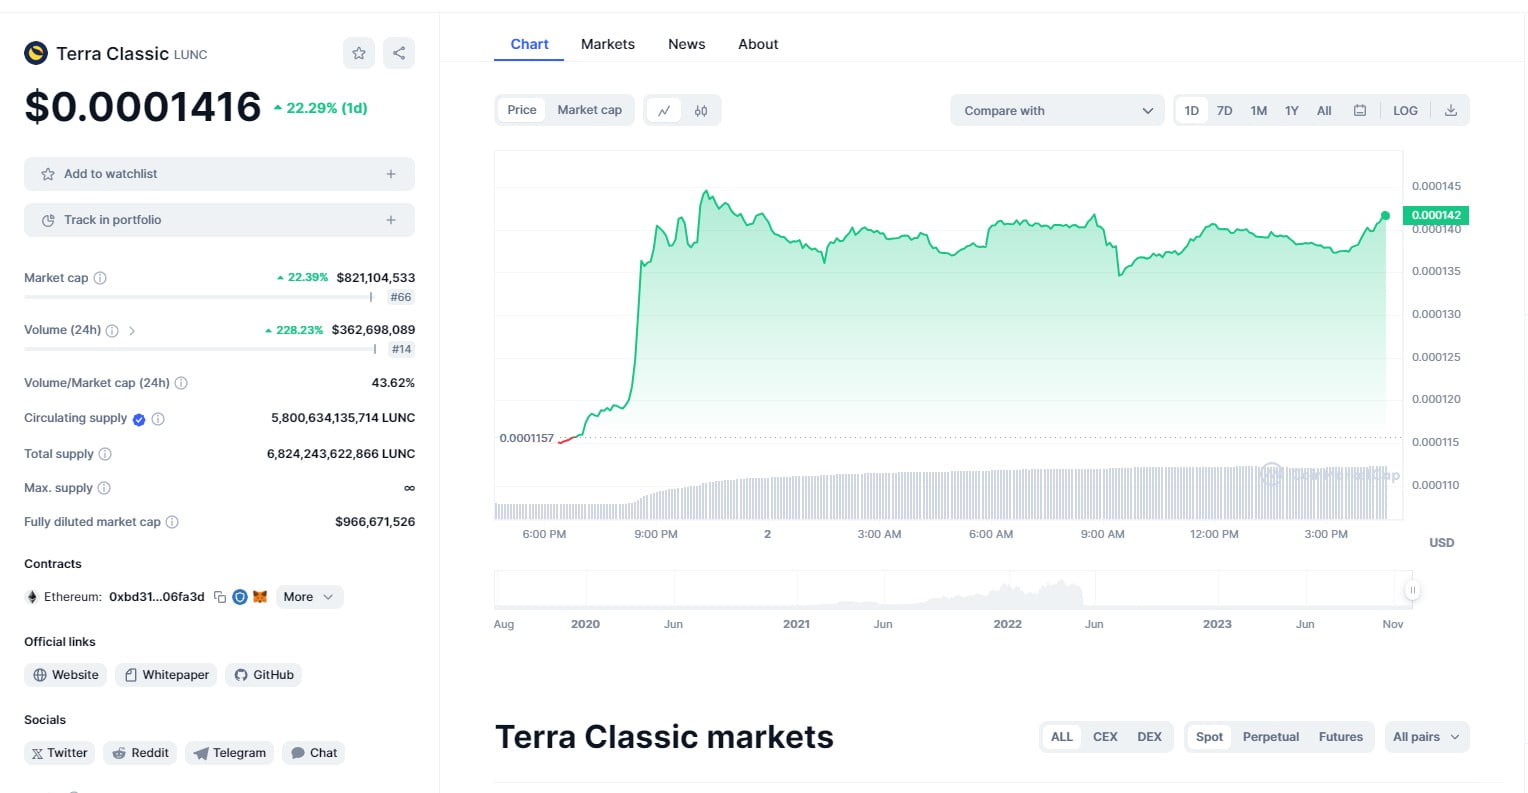Switch to the Markets tab
This screenshot has height=793, width=1528.
coord(608,44)
